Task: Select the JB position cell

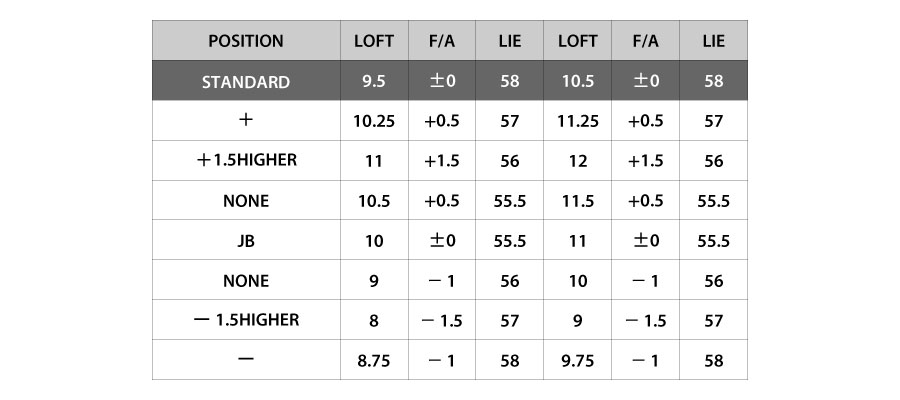Action: (x=245, y=241)
